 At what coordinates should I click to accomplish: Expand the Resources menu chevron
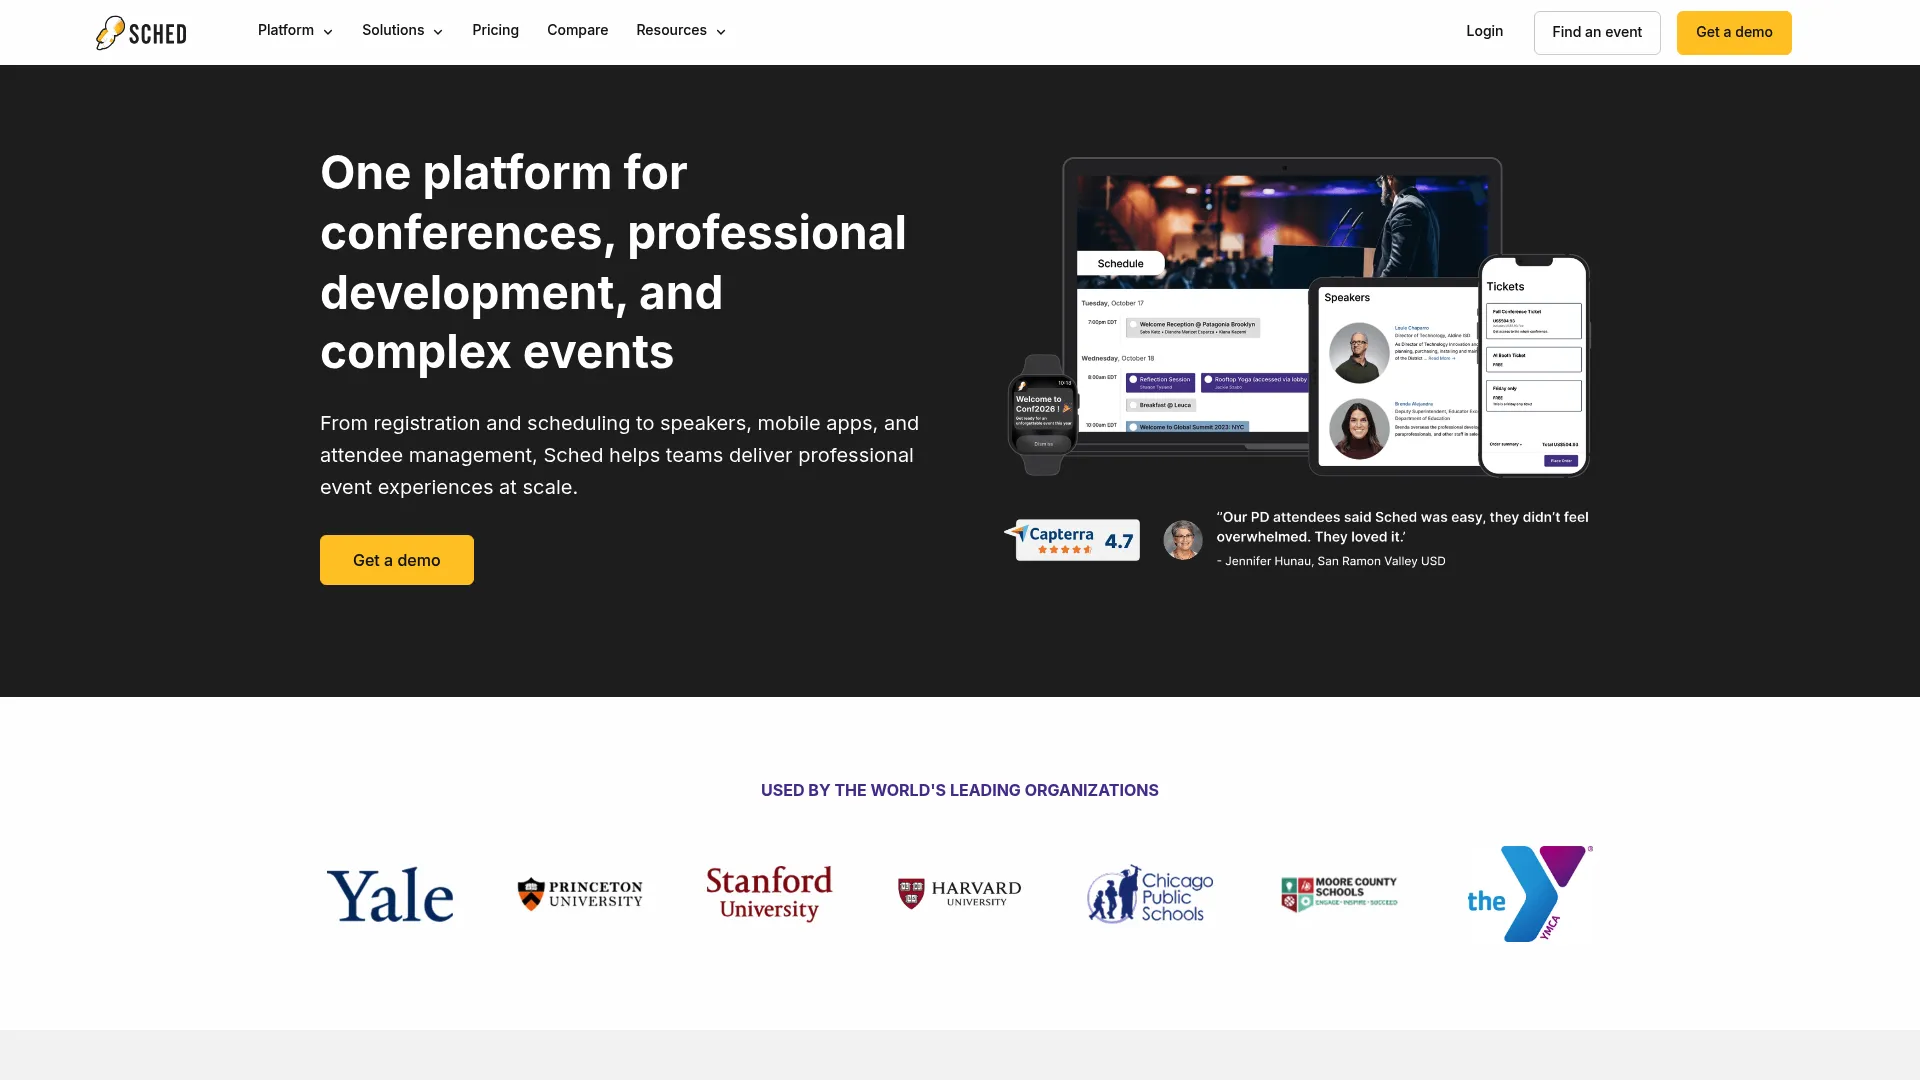(721, 32)
